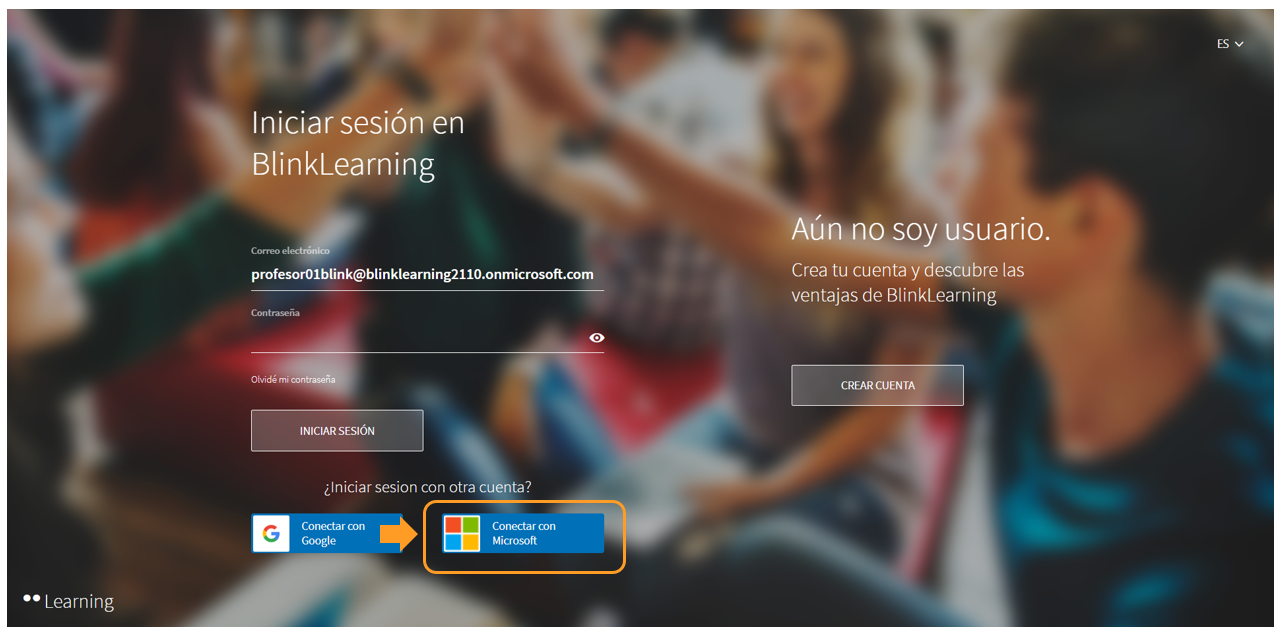Click the "¿Iniciar sesion con otra cuenta?" text
Viewport: 1282px width, 636px height.
coord(427,488)
